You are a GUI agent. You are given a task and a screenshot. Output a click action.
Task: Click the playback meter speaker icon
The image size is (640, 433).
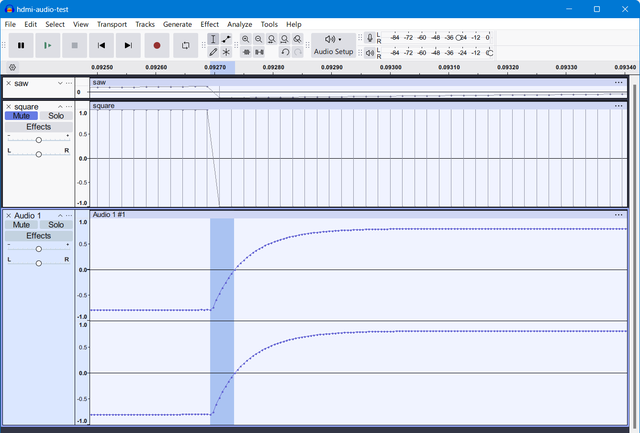[x=370, y=53]
